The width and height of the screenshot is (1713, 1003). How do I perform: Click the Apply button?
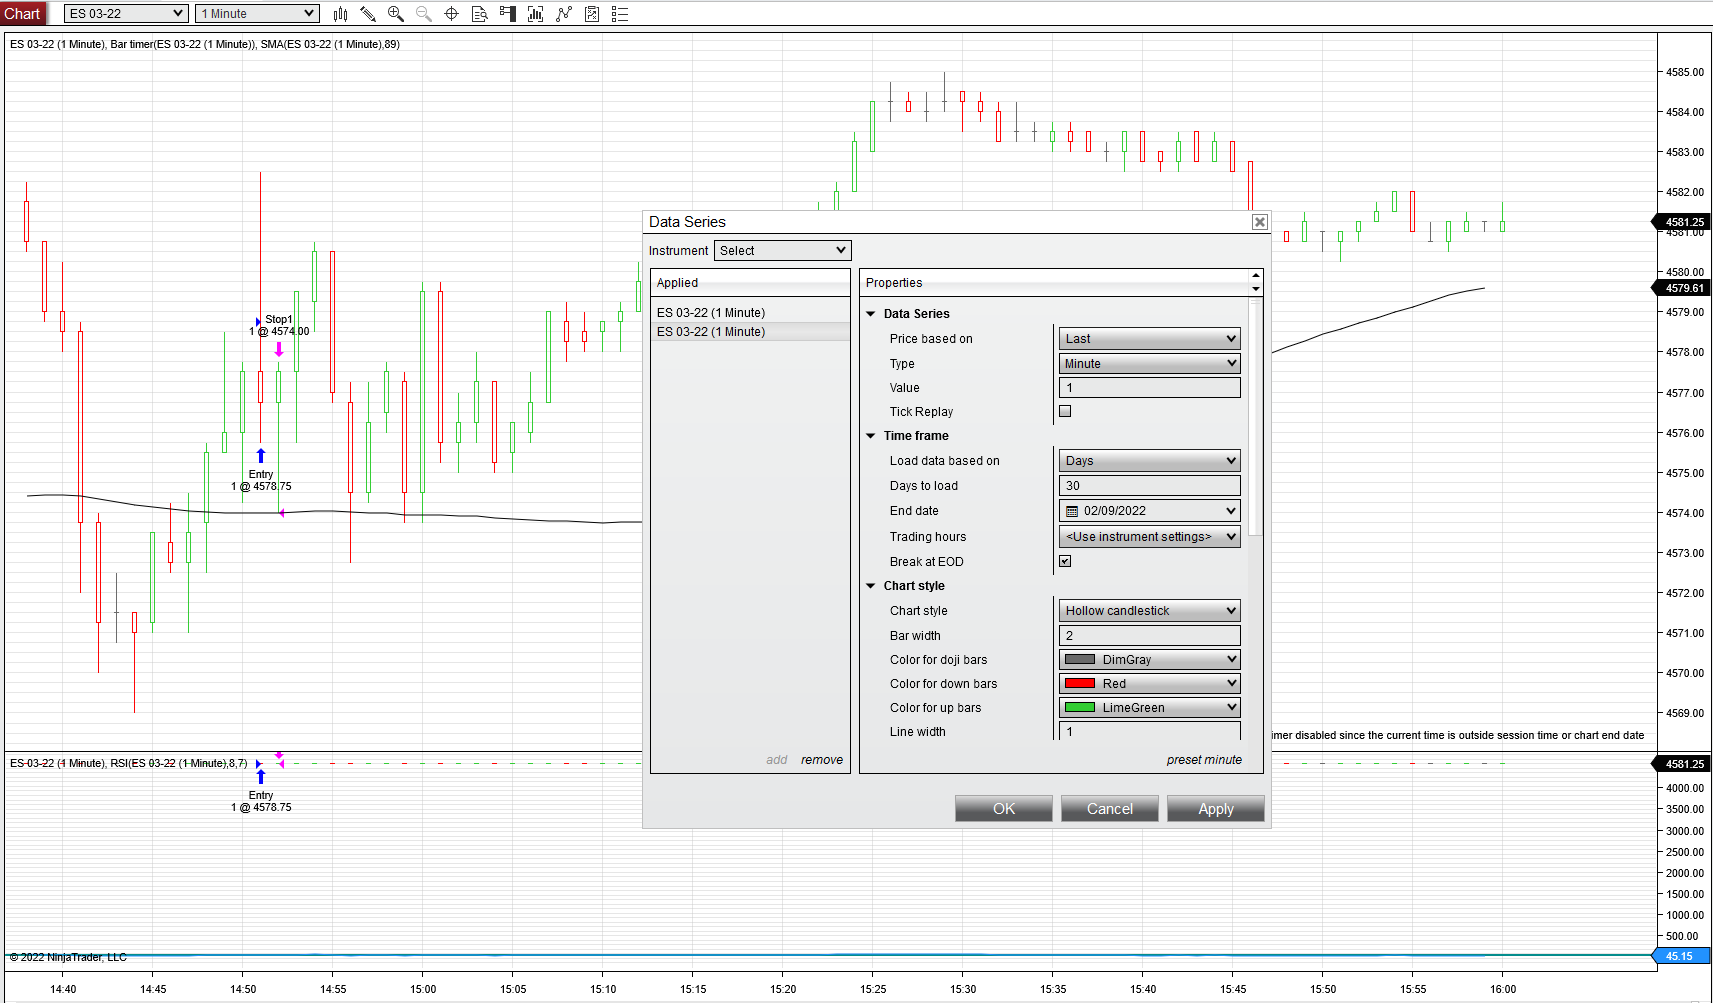coord(1216,809)
